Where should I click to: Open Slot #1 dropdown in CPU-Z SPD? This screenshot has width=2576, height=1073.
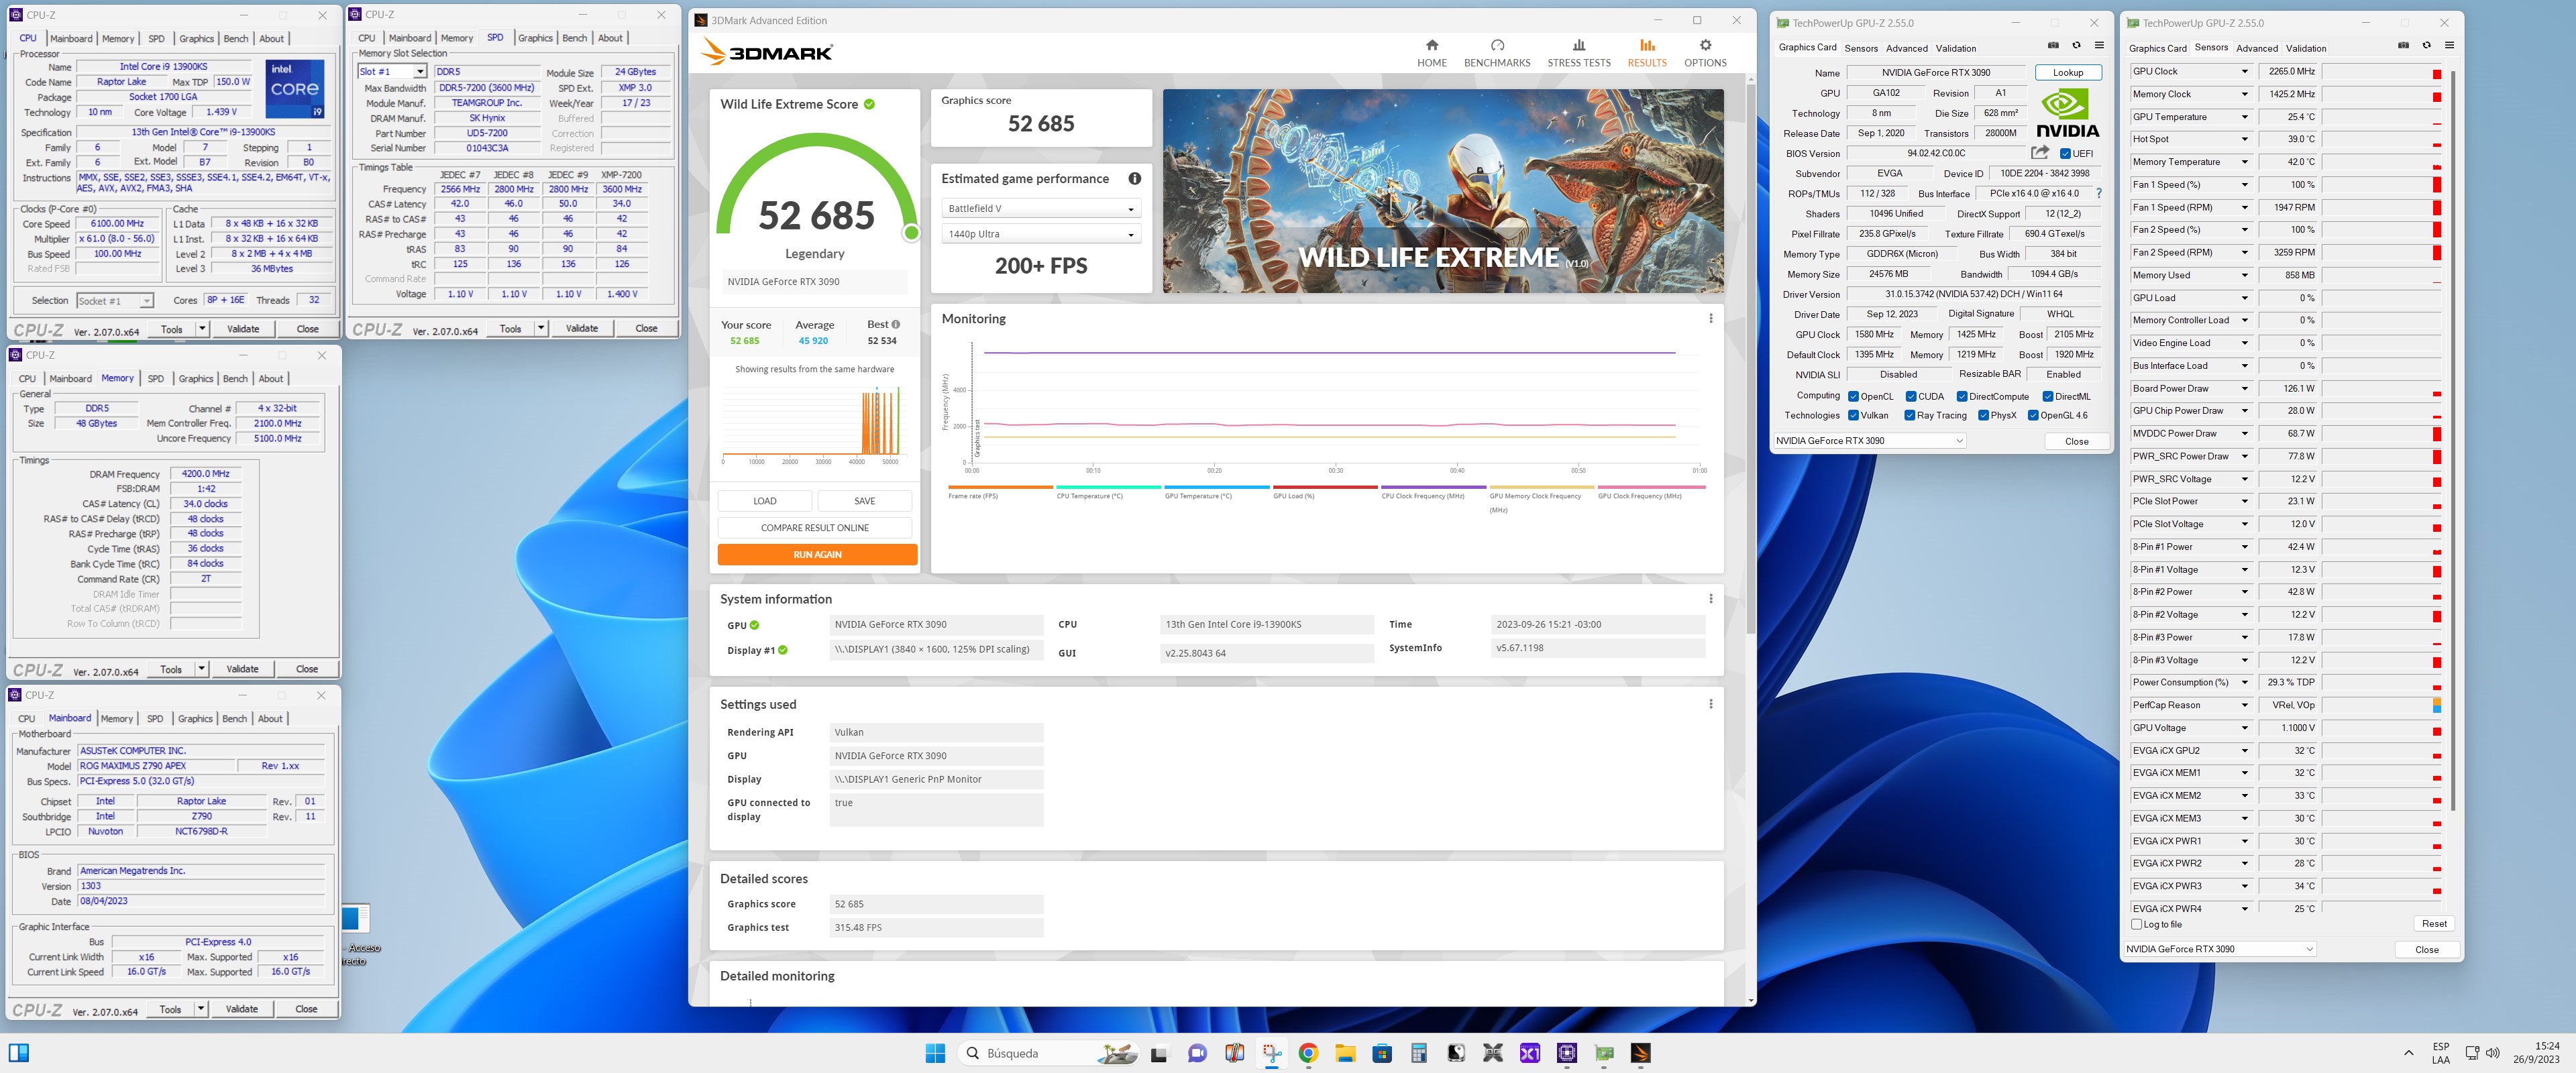(x=392, y=72)
